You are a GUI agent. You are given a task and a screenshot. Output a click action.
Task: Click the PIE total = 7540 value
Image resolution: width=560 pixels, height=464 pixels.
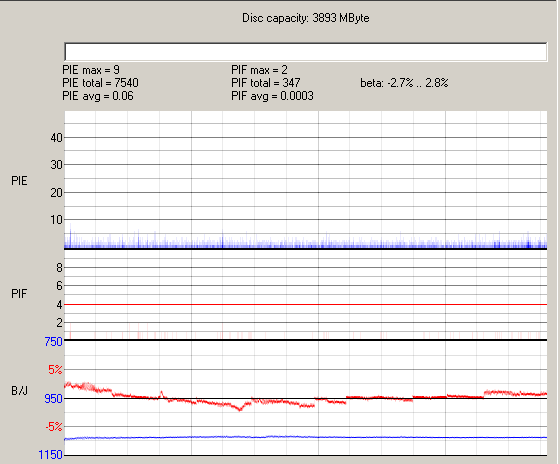(100, 83)
